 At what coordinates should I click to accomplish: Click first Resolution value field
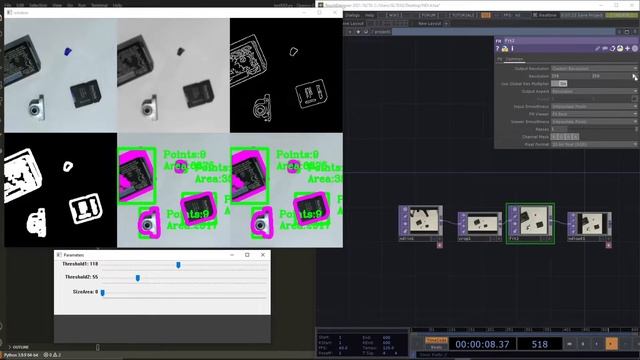click(571, 76)
